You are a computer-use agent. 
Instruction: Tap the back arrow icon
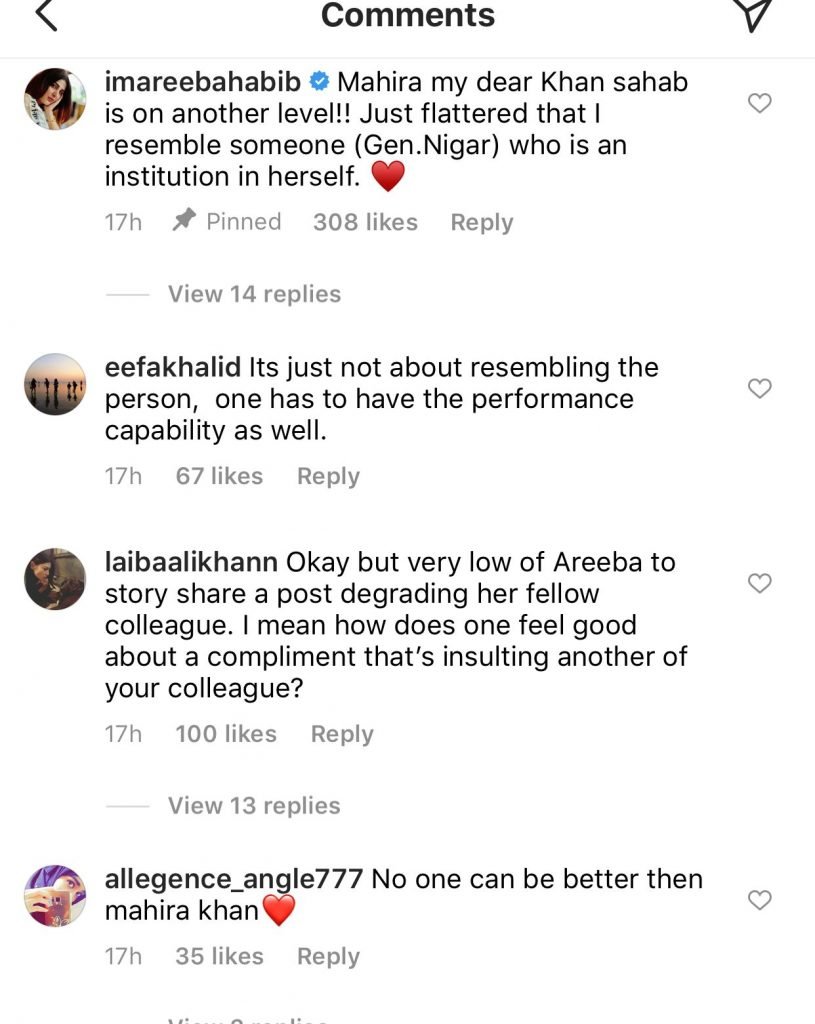coord(46,14)
